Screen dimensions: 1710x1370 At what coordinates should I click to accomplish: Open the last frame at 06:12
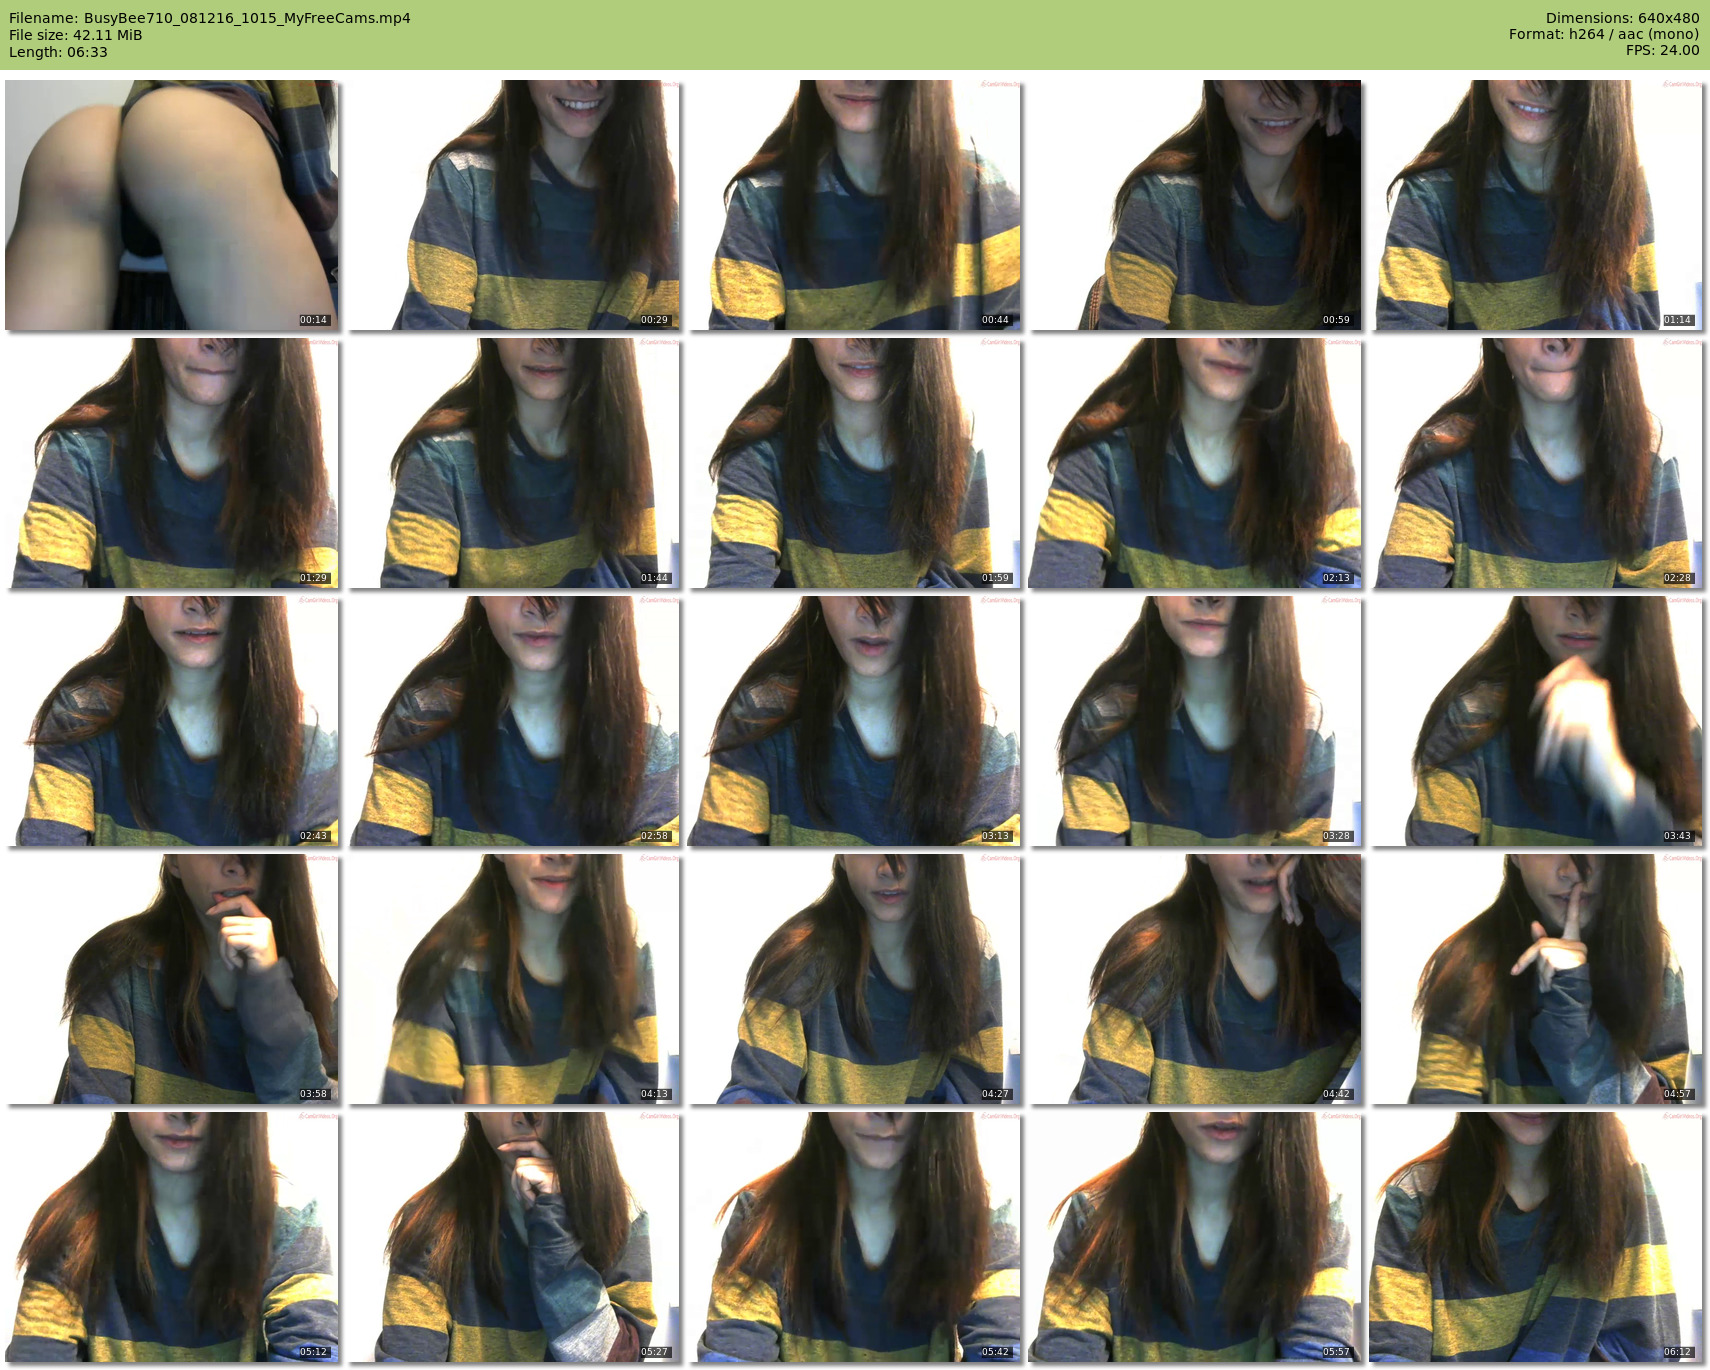[1537, 1237]
